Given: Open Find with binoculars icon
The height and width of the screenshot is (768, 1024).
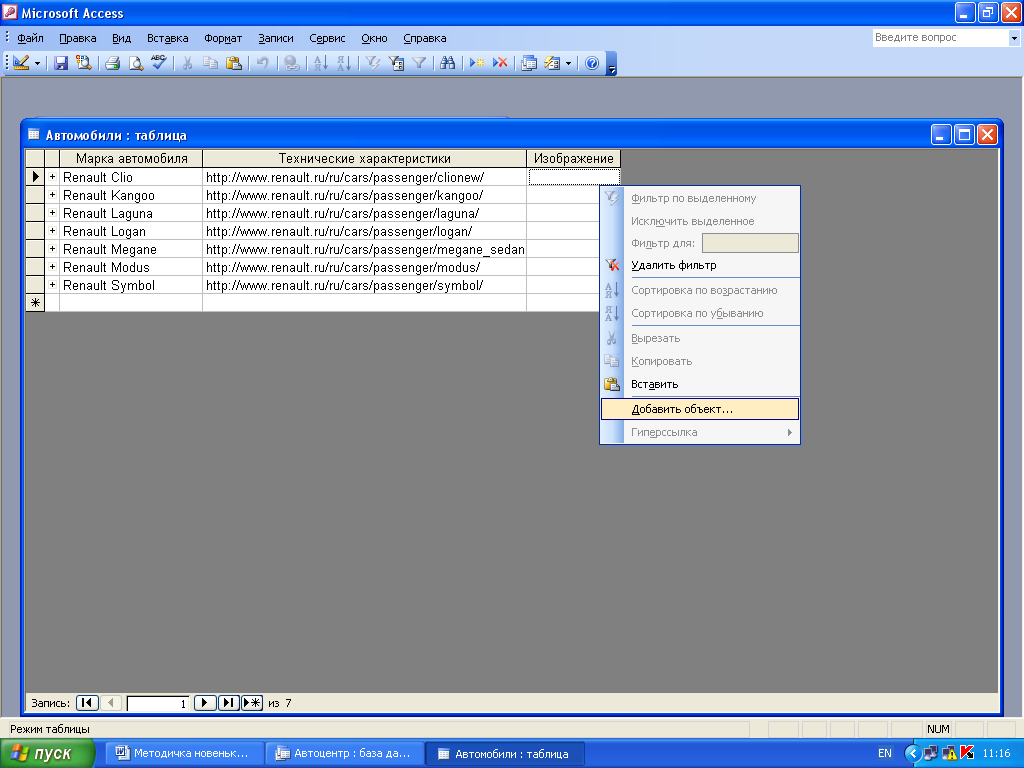Looking at the screenshot, I should (x=447, y=63).
